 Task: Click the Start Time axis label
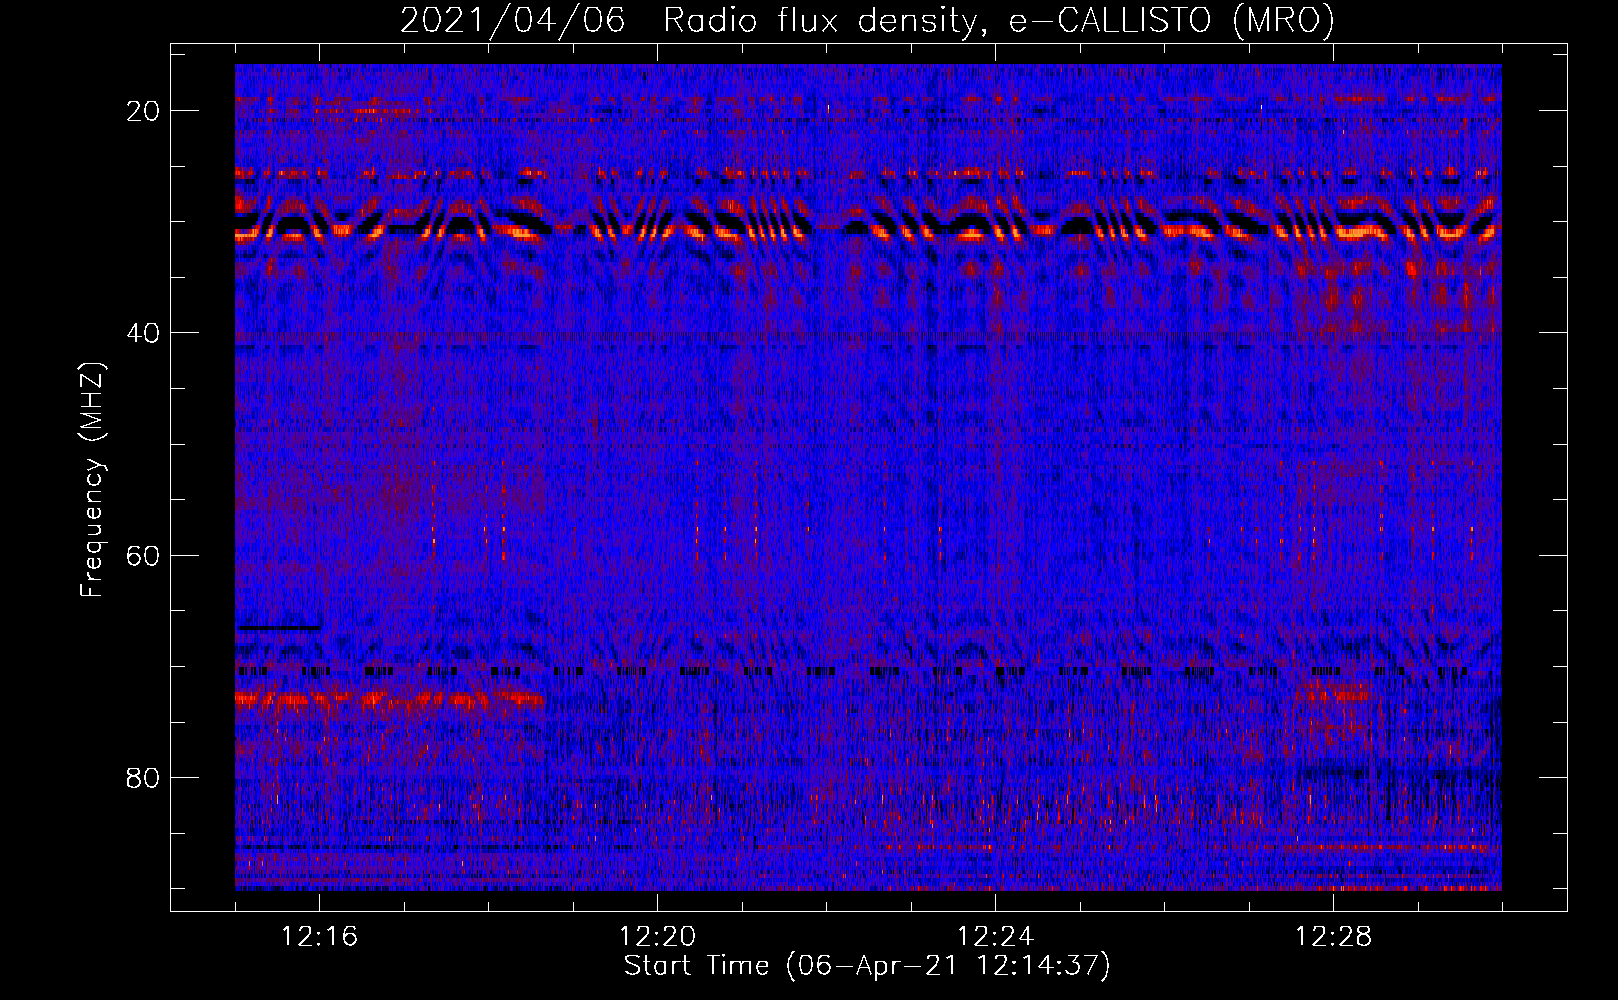tap(867, 966)
